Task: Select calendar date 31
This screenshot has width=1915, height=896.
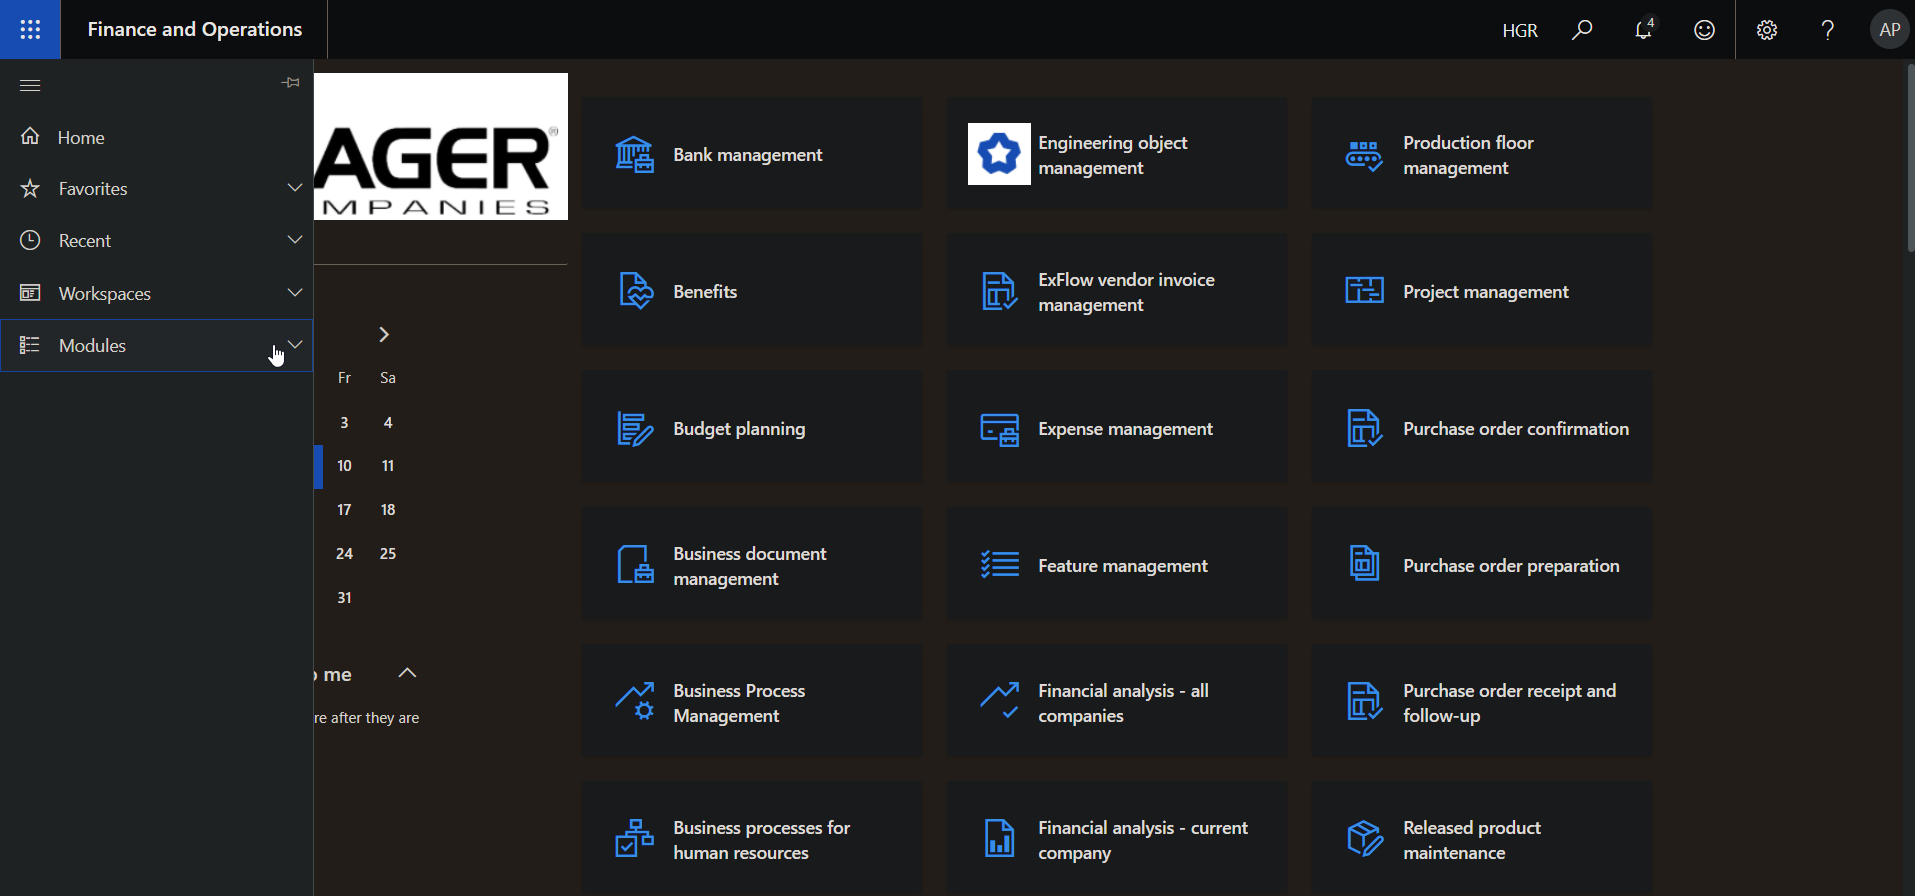Action: coord(344,597)
